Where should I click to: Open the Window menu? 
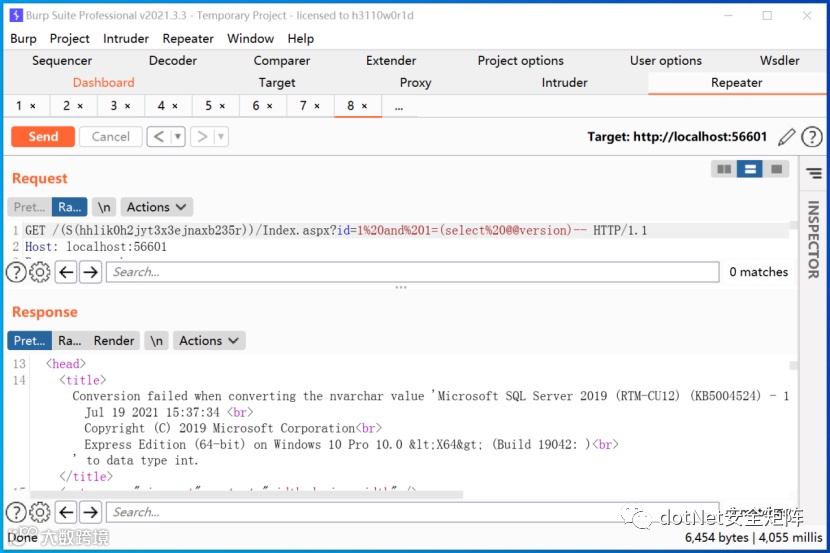coord(250,39)
